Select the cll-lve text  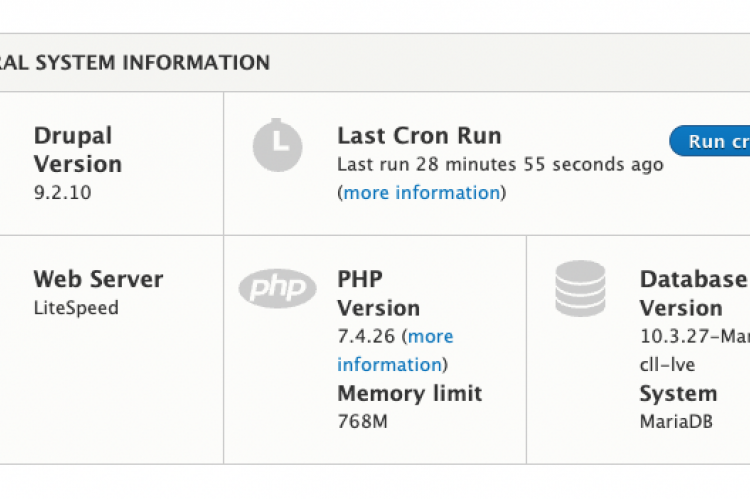[667, 365]
